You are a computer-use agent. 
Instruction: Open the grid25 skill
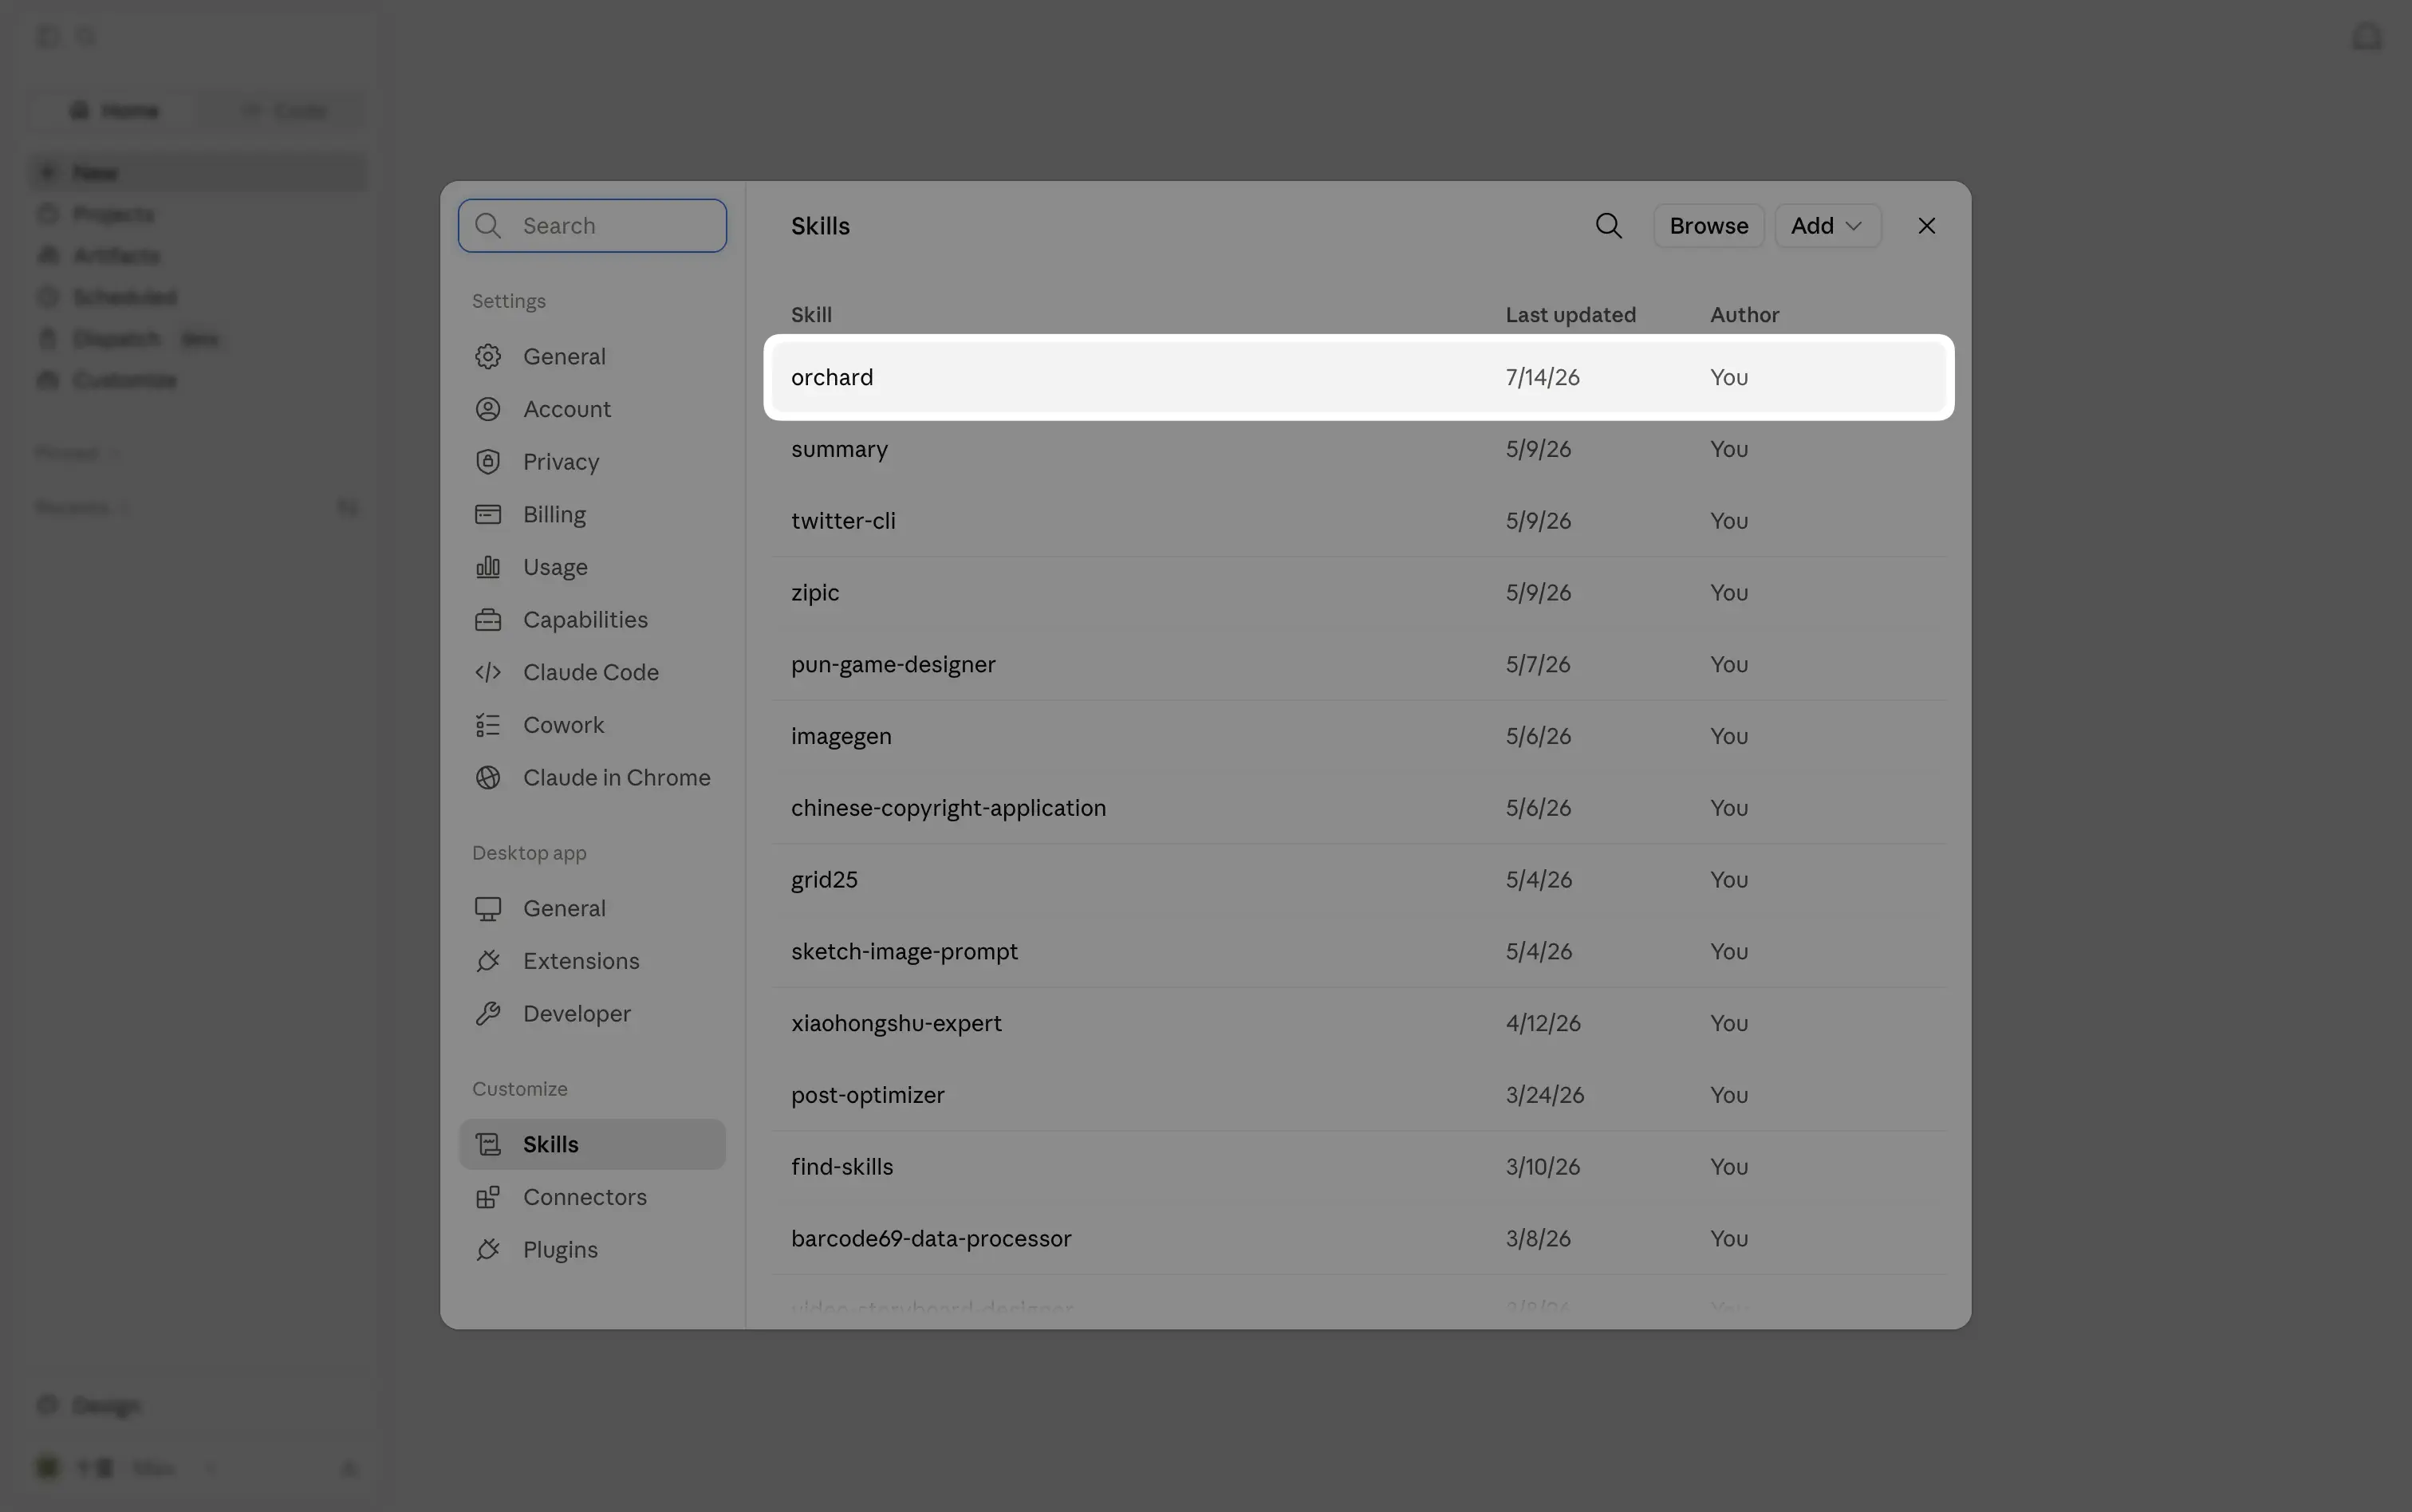coord(1359,880)
